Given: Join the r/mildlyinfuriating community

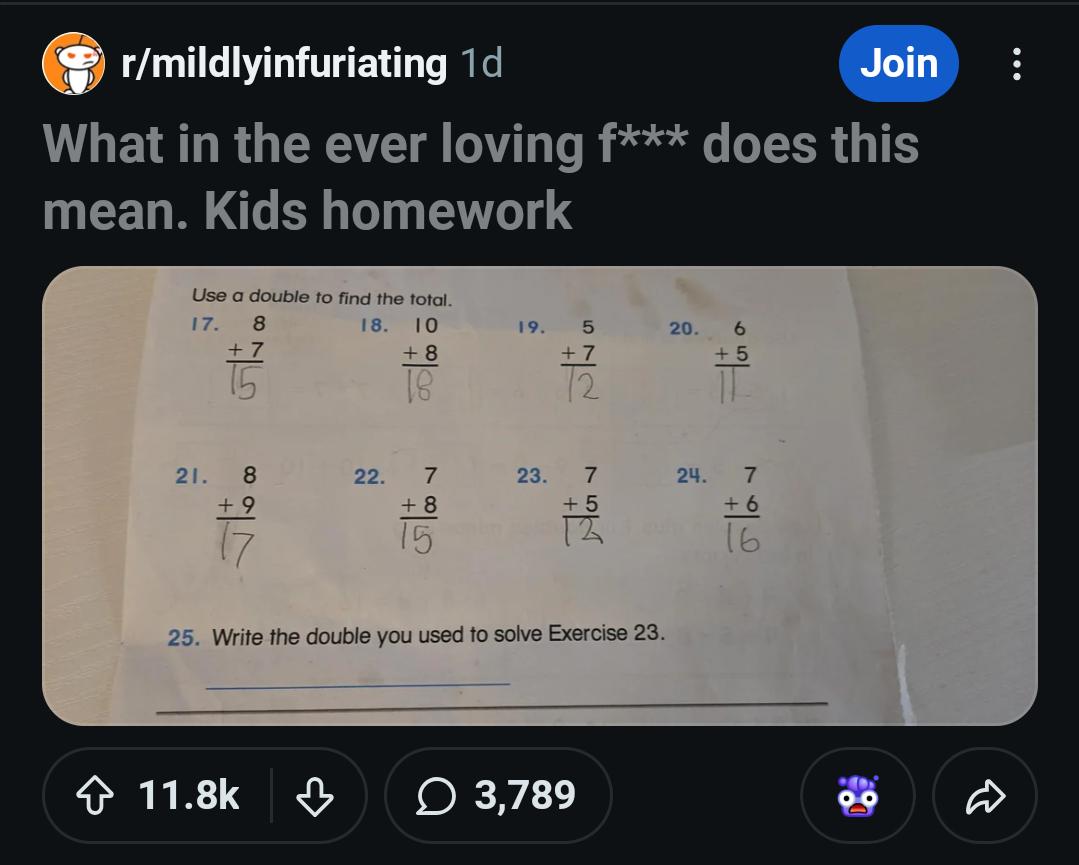Looking at the screenshot, I should tap(898, 64).
